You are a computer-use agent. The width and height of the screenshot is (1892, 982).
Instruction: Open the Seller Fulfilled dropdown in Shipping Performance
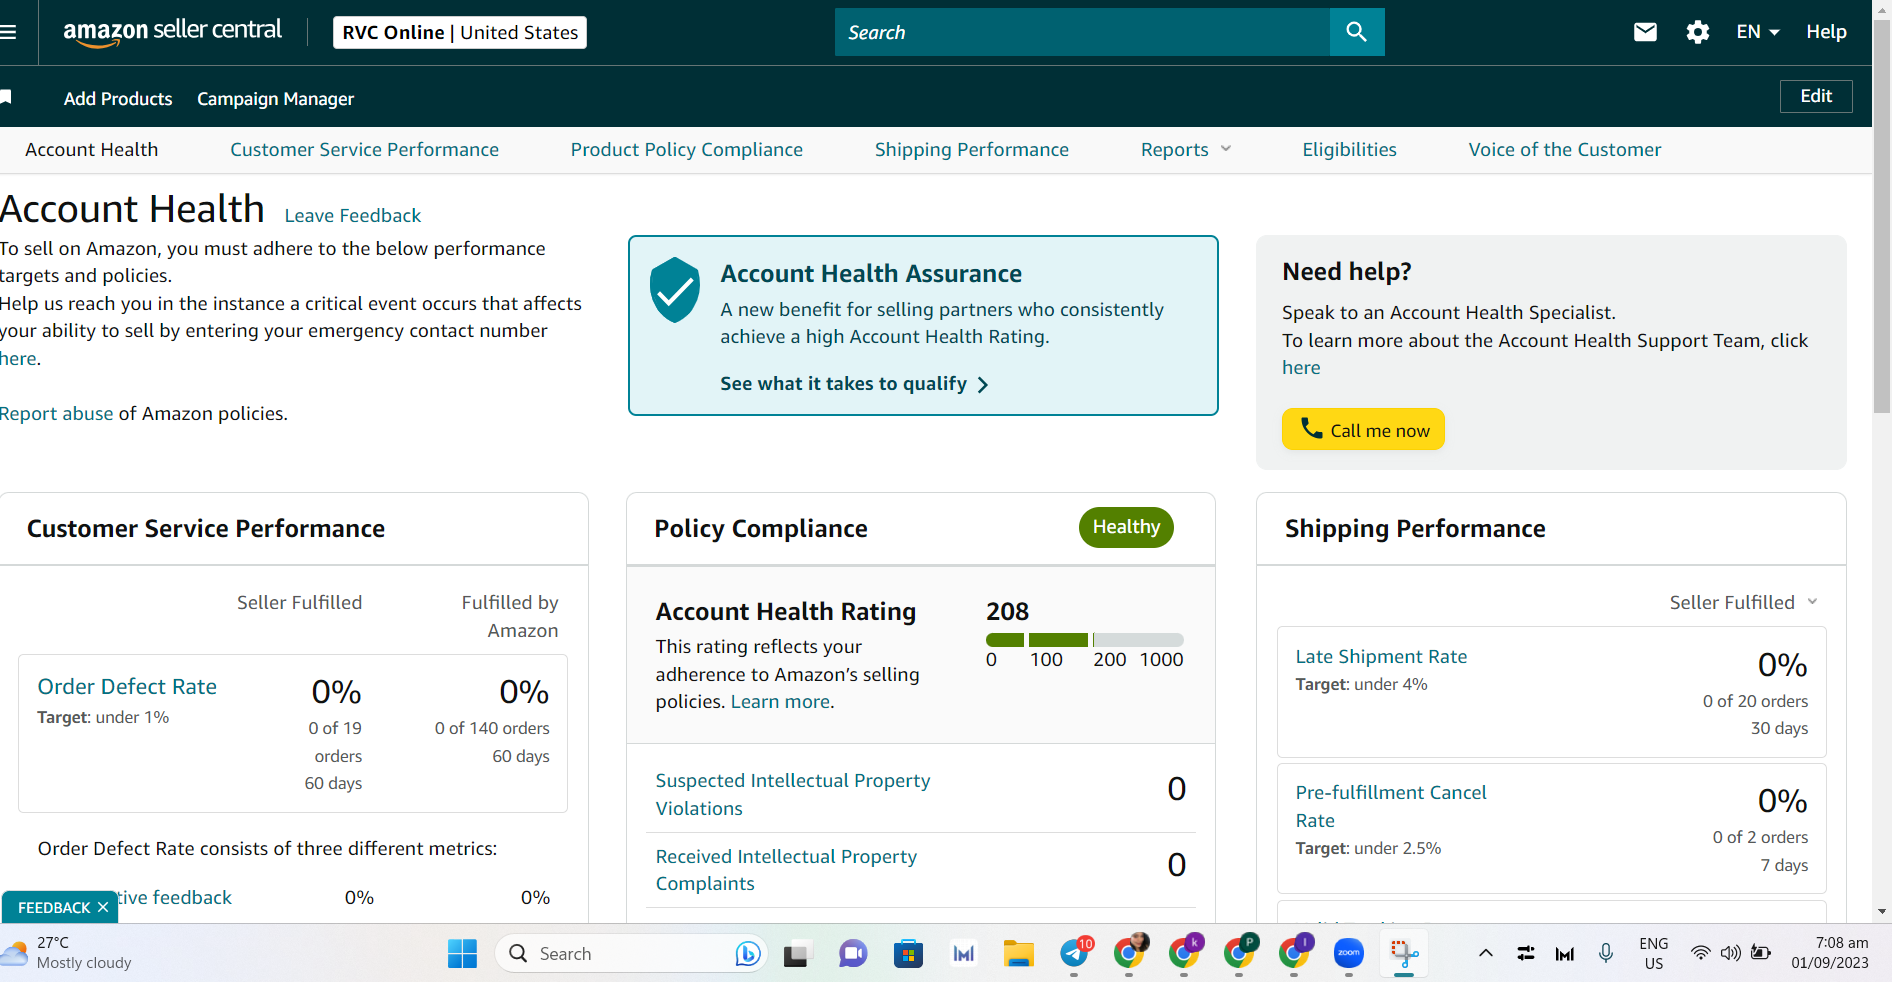[x=1744, y=602]
